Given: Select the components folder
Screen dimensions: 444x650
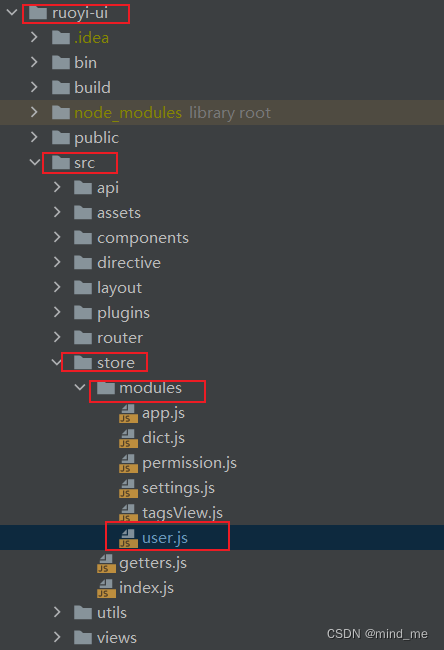Looking at the screenshot, I should click(x=143, y=238).
